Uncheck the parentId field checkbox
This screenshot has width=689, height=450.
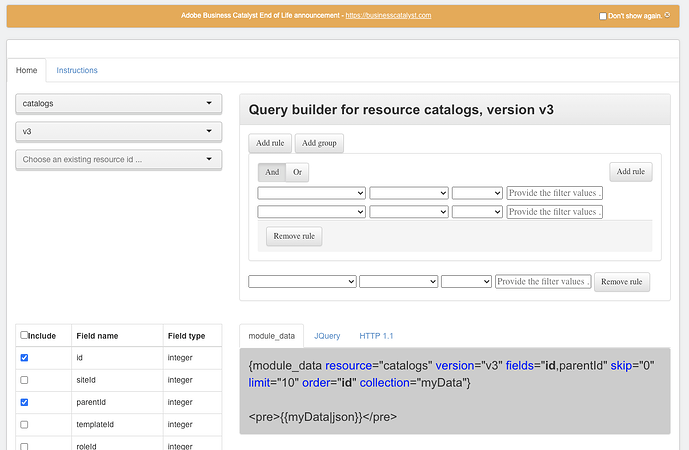[25, 403]
